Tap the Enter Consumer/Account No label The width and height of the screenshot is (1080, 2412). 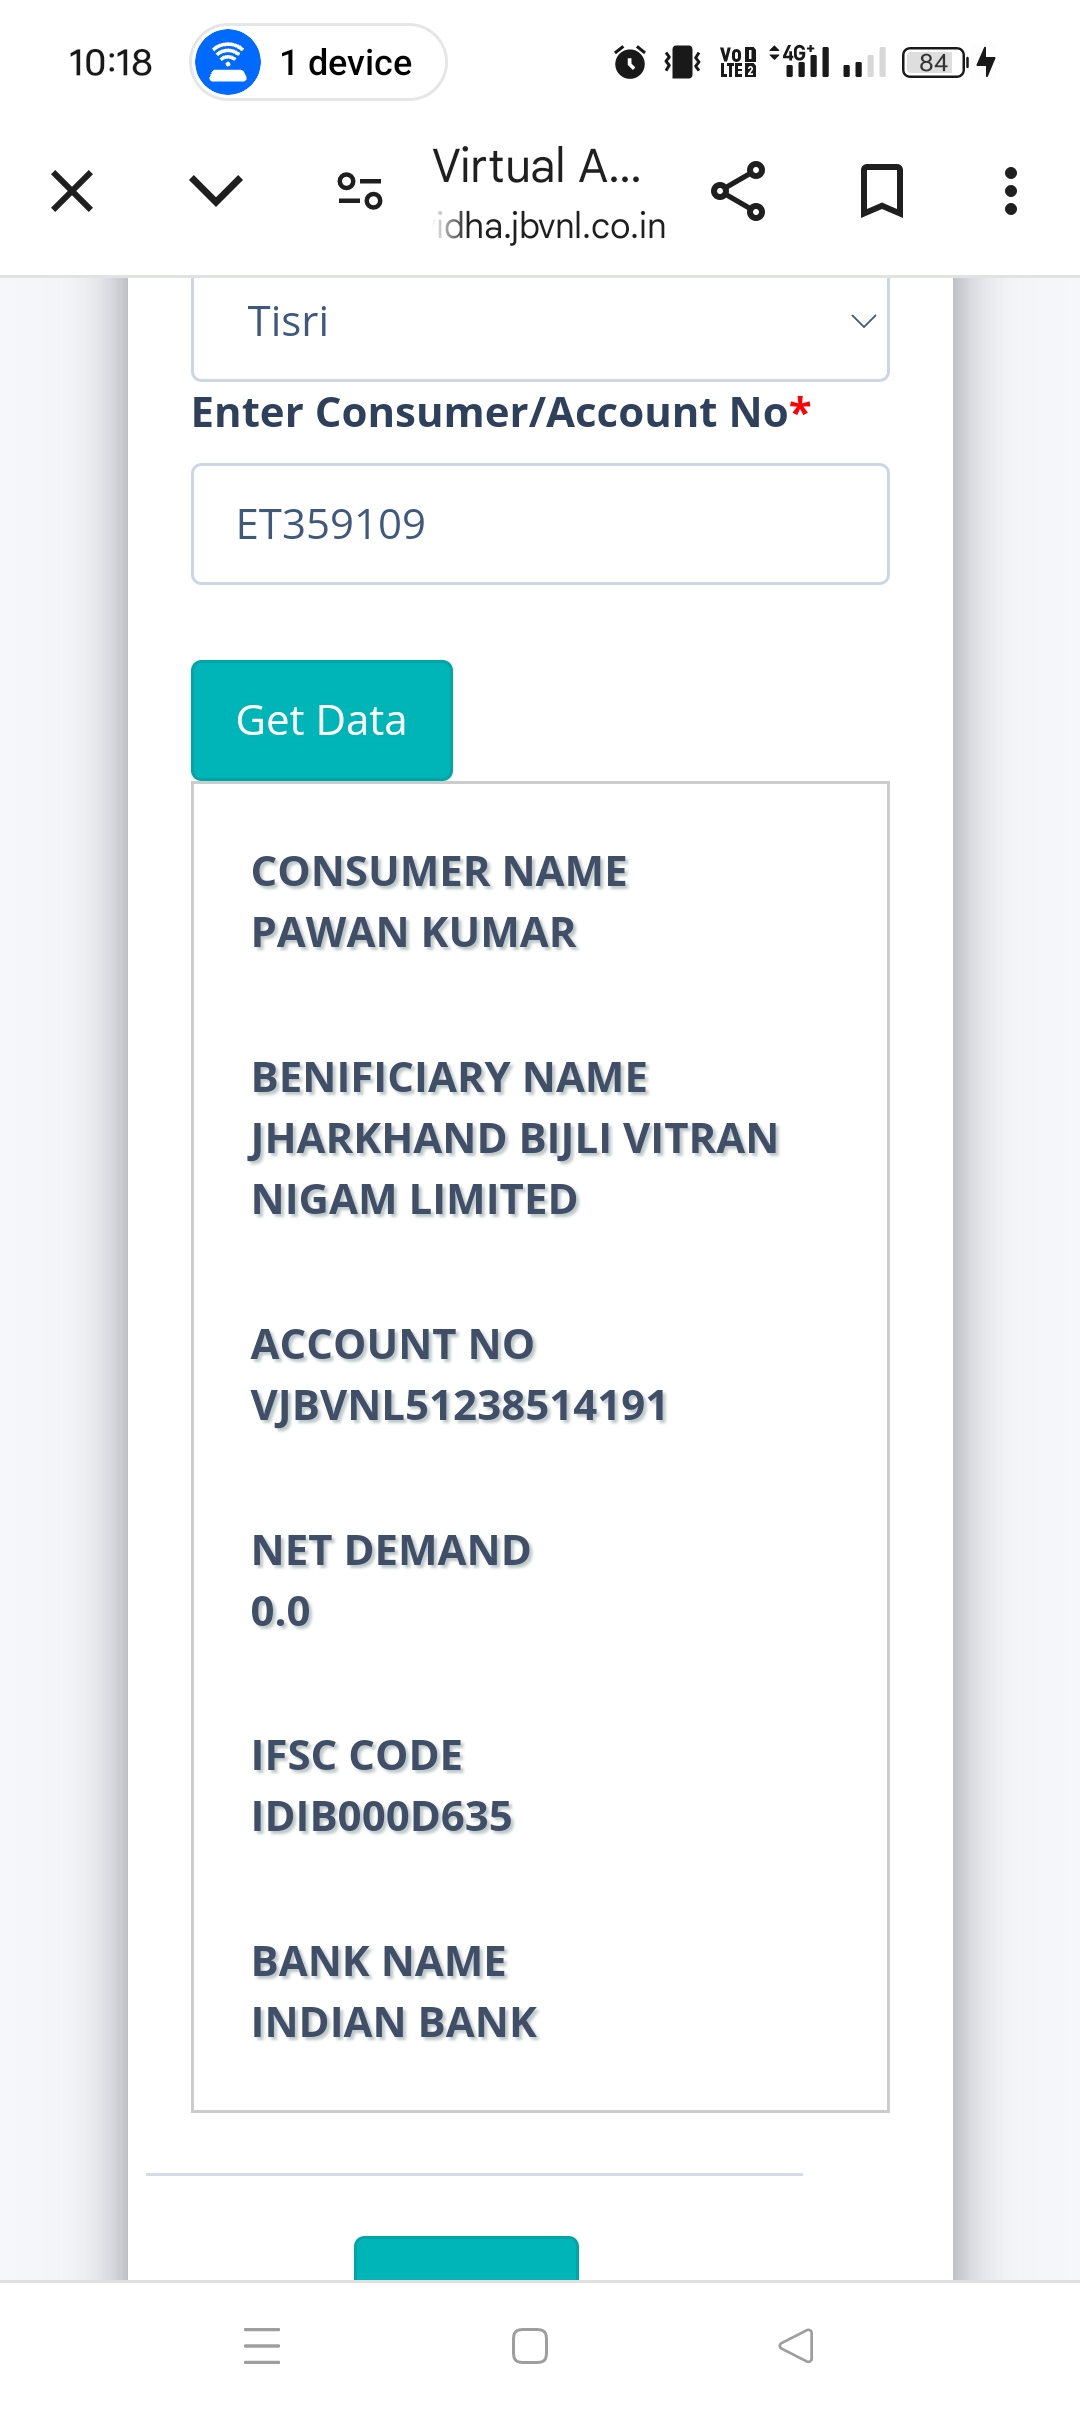coord(501,412)
